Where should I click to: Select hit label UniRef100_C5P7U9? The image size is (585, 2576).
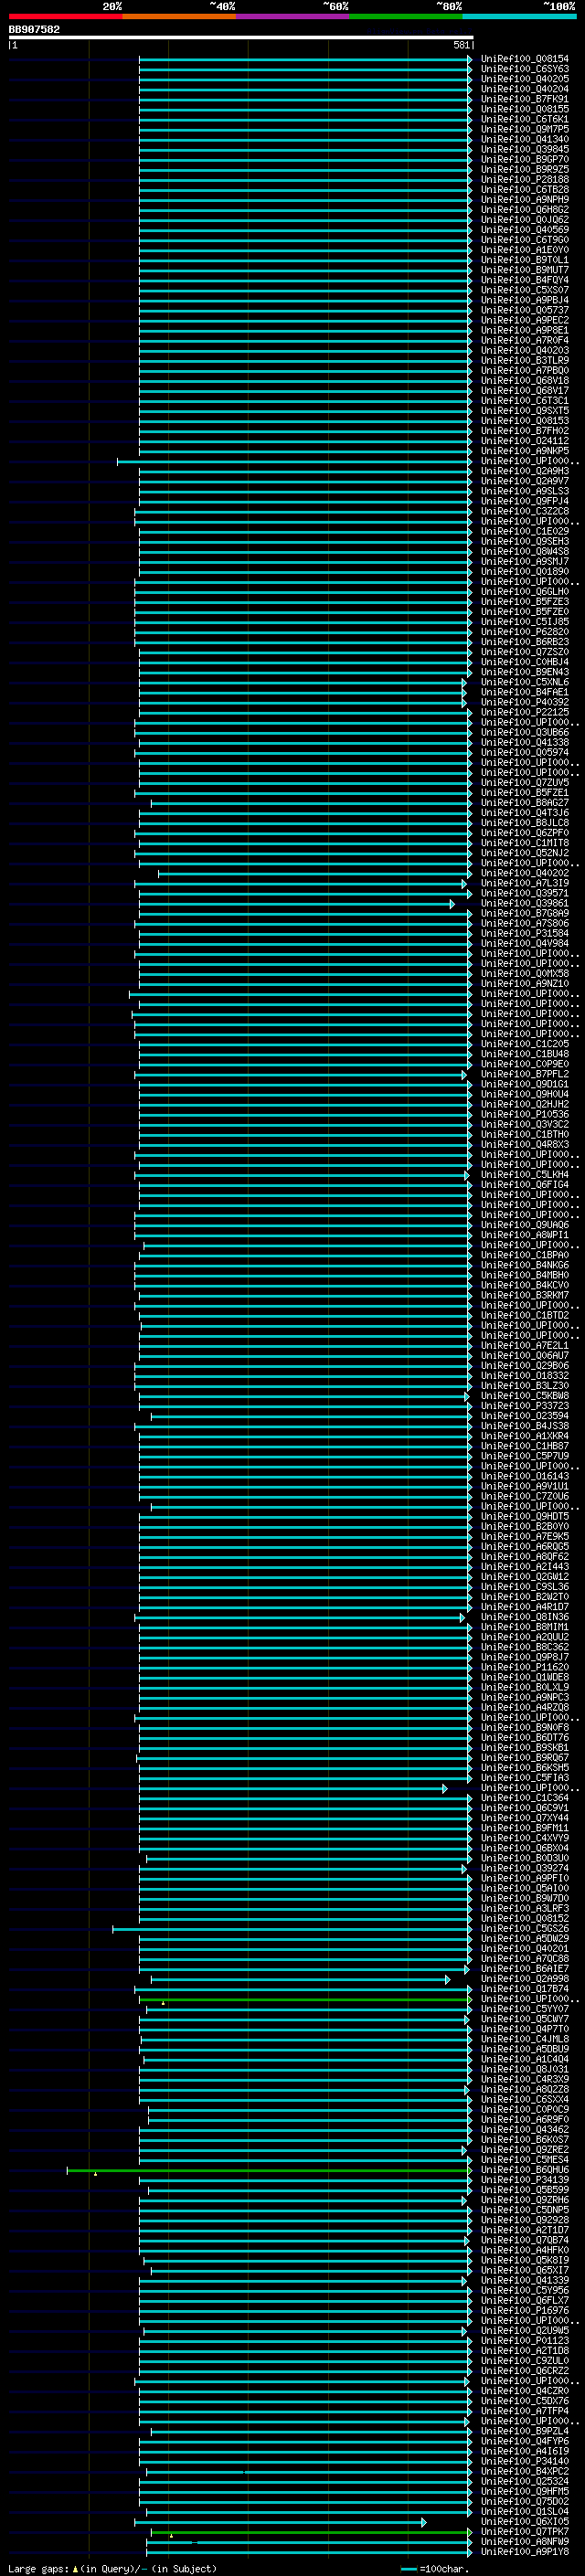[x=525, y=1456]
